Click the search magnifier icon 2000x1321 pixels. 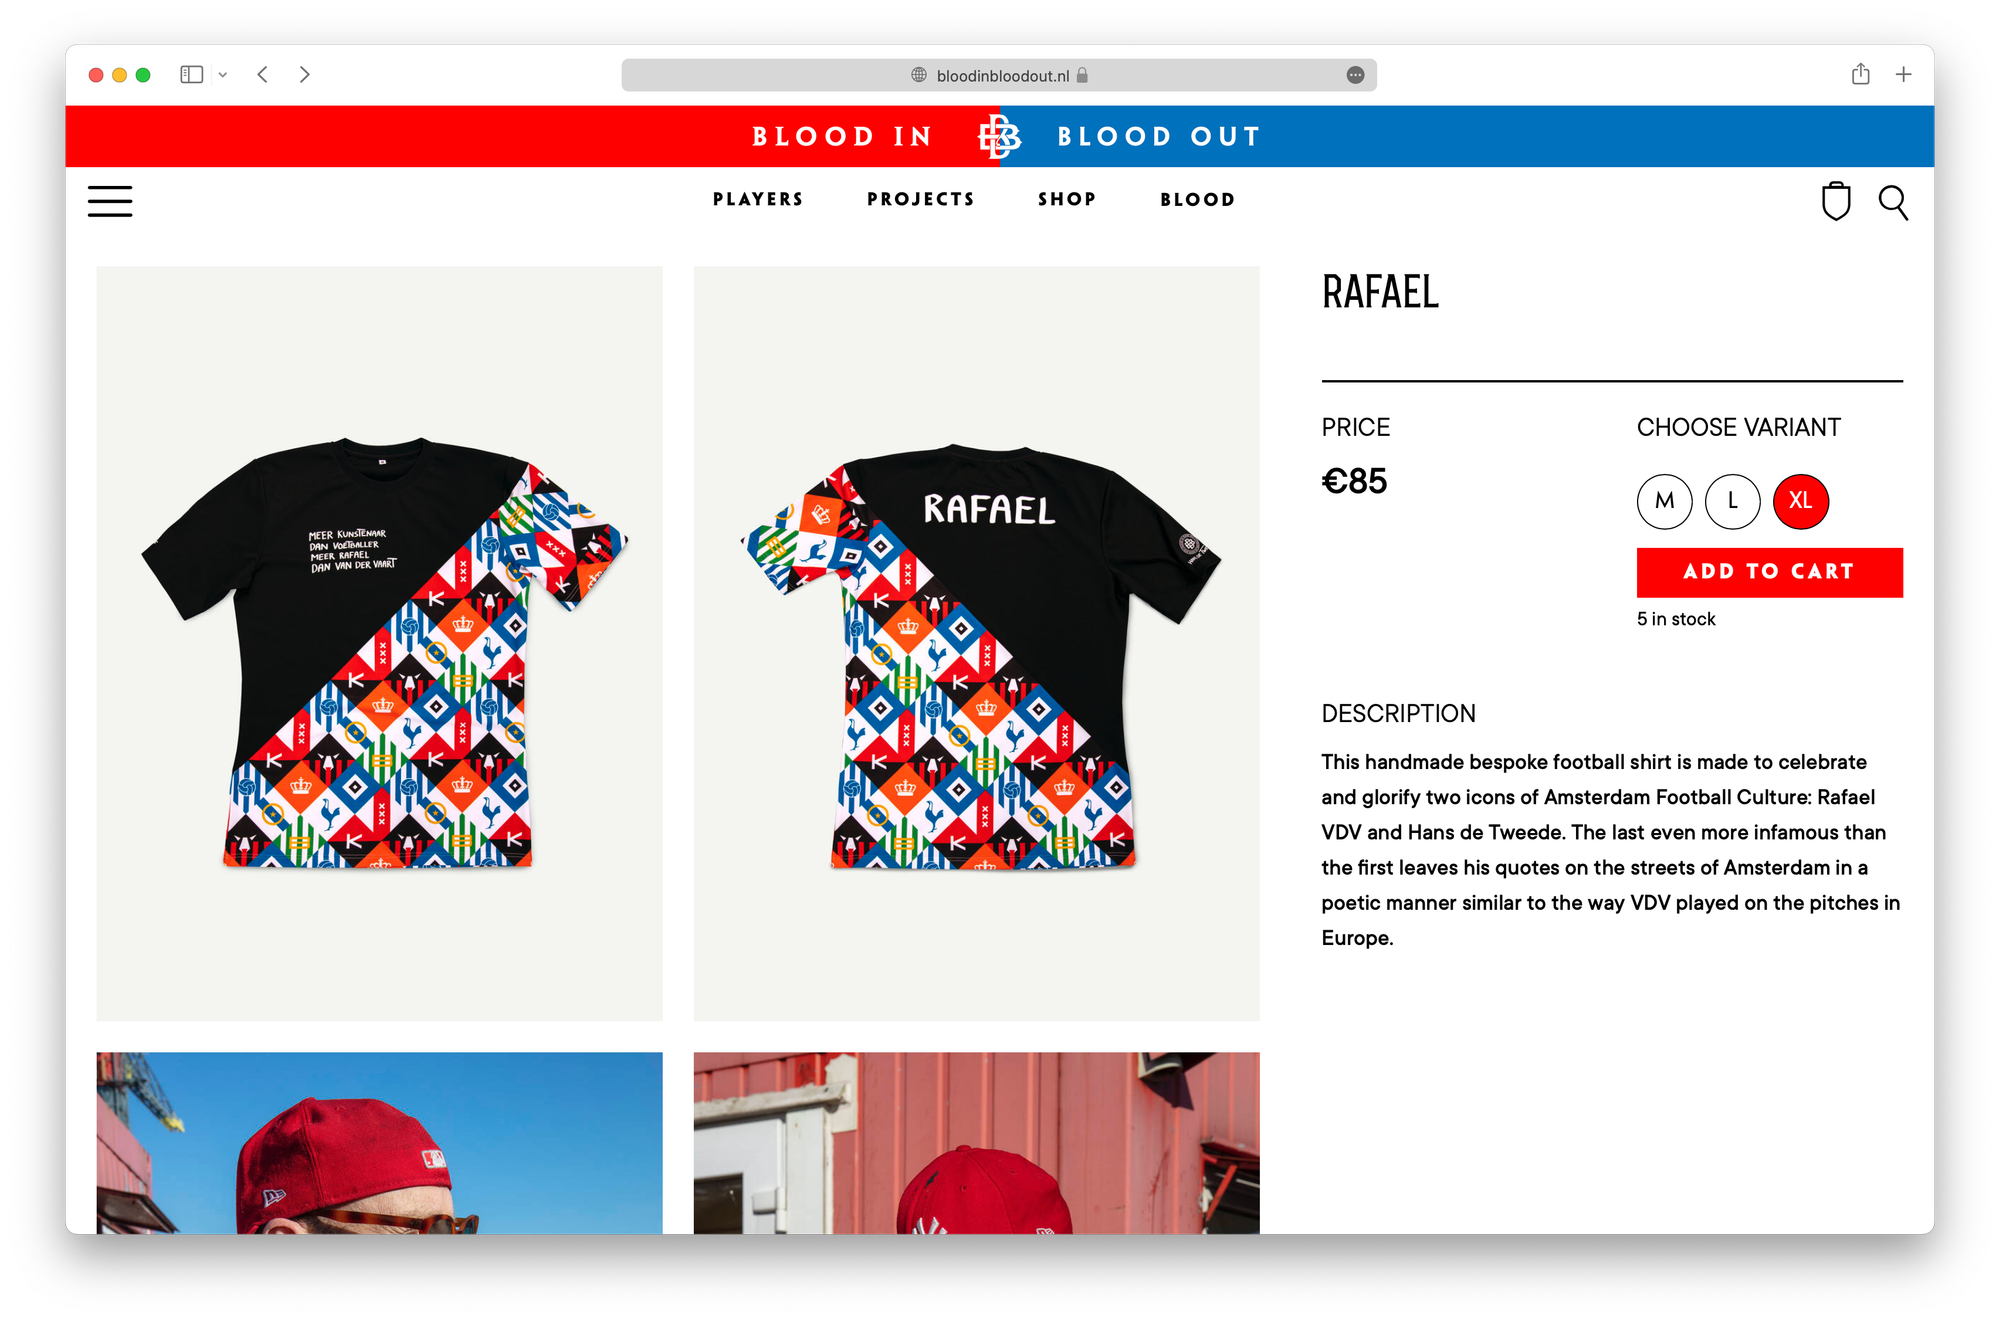point(1893,203)
